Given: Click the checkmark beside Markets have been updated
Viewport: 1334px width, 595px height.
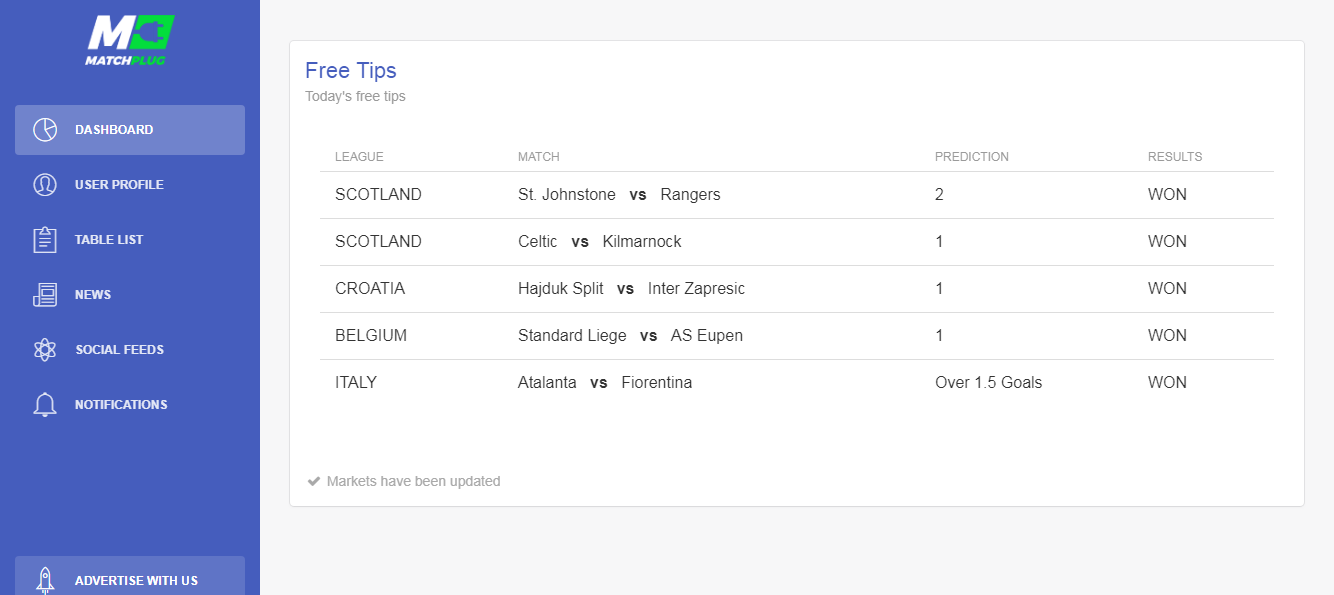Looking at the screenshot, I should [x=314, y=481].
